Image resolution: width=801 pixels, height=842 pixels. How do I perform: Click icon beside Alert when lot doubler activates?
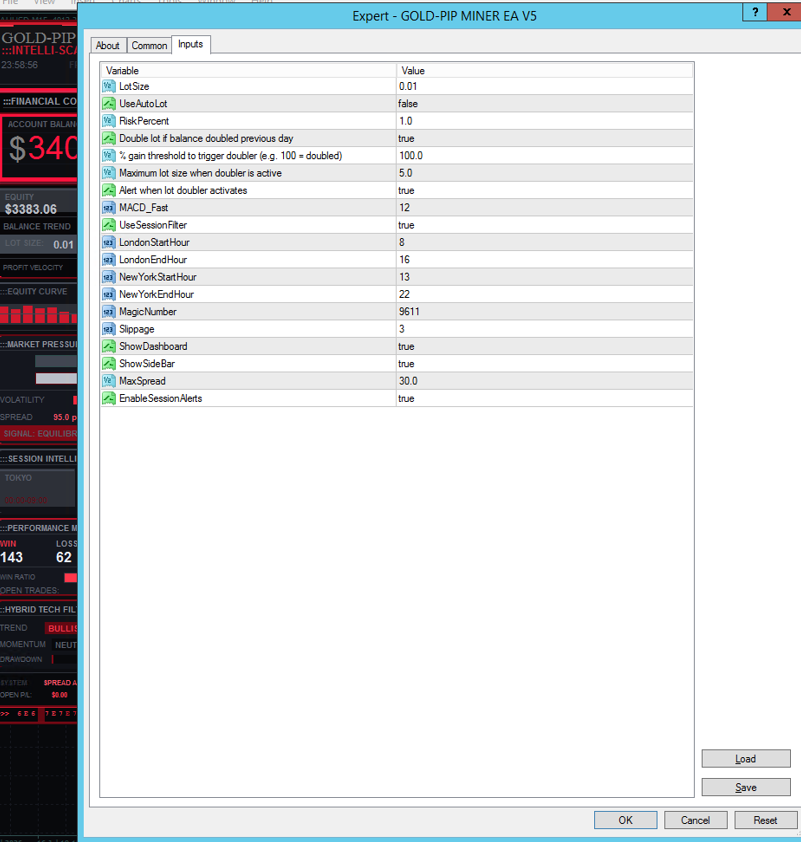coord(109,190)
